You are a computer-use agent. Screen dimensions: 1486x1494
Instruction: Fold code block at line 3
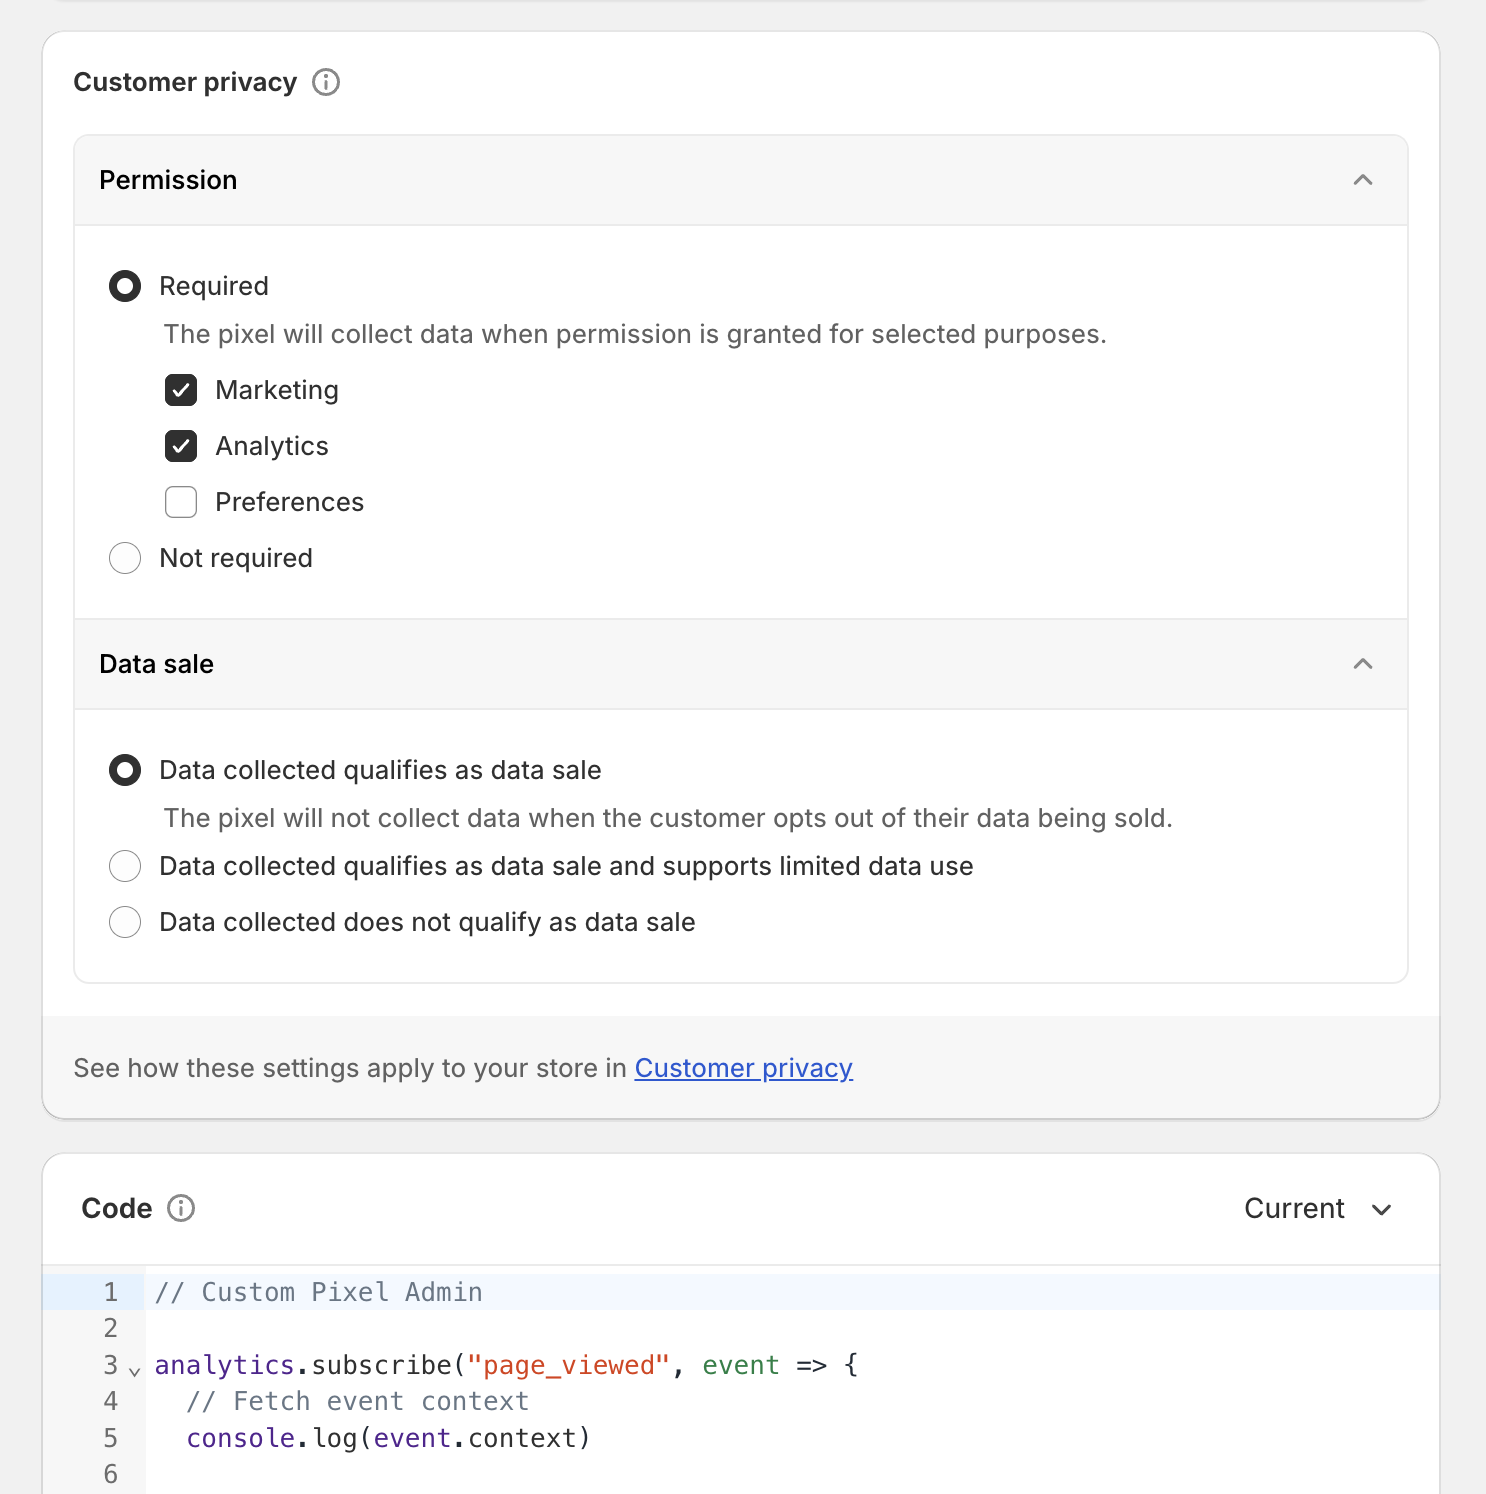135,1370
